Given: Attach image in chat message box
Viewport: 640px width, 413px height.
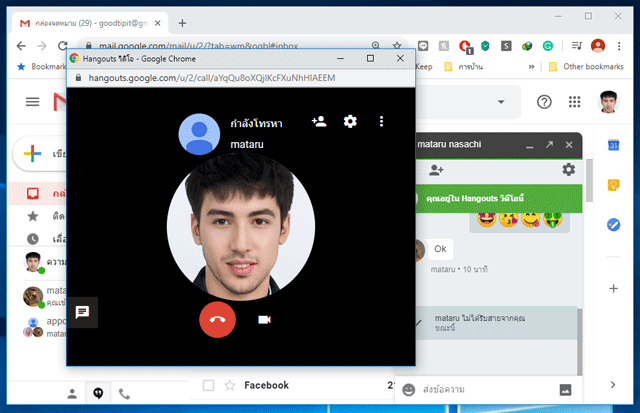Looking at the screenshot, I should 565,390.
